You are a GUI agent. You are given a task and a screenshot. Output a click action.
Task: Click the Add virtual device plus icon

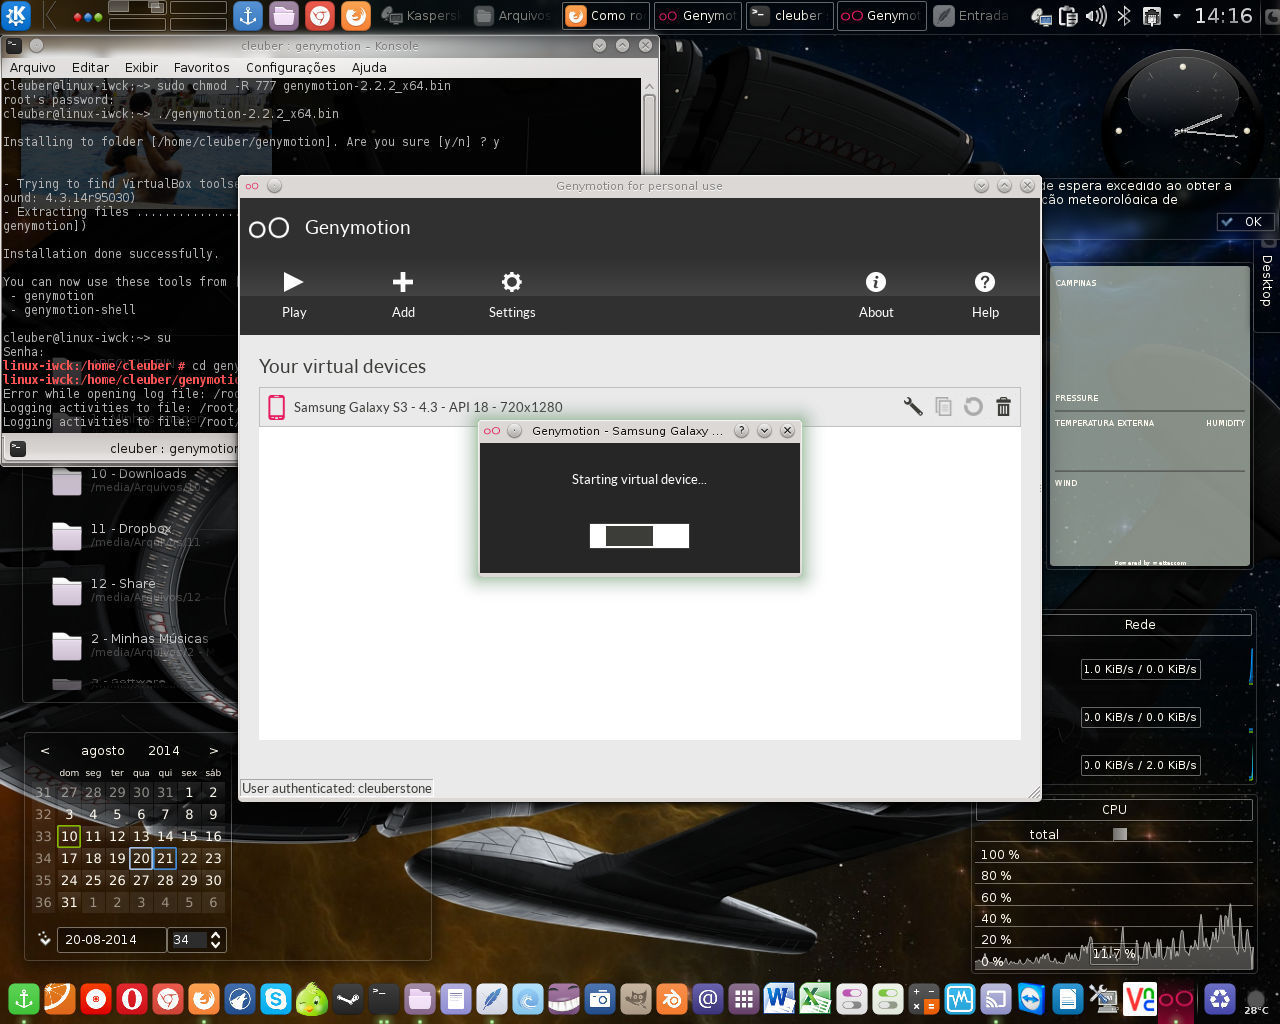(403, 283)
